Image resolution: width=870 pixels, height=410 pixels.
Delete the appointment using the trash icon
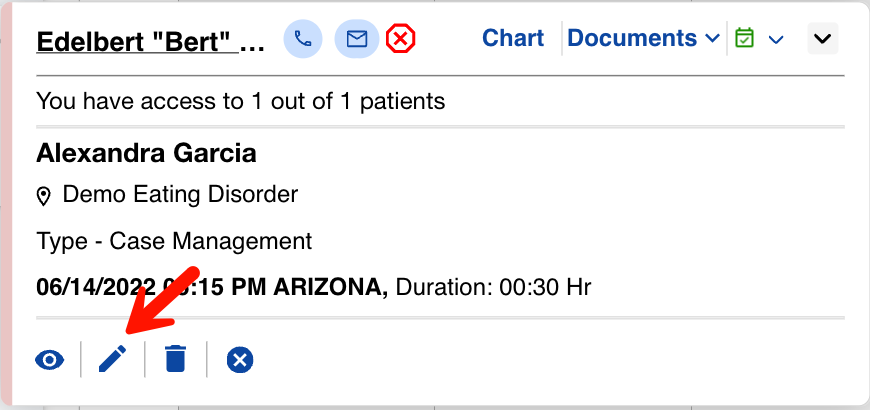176,359
